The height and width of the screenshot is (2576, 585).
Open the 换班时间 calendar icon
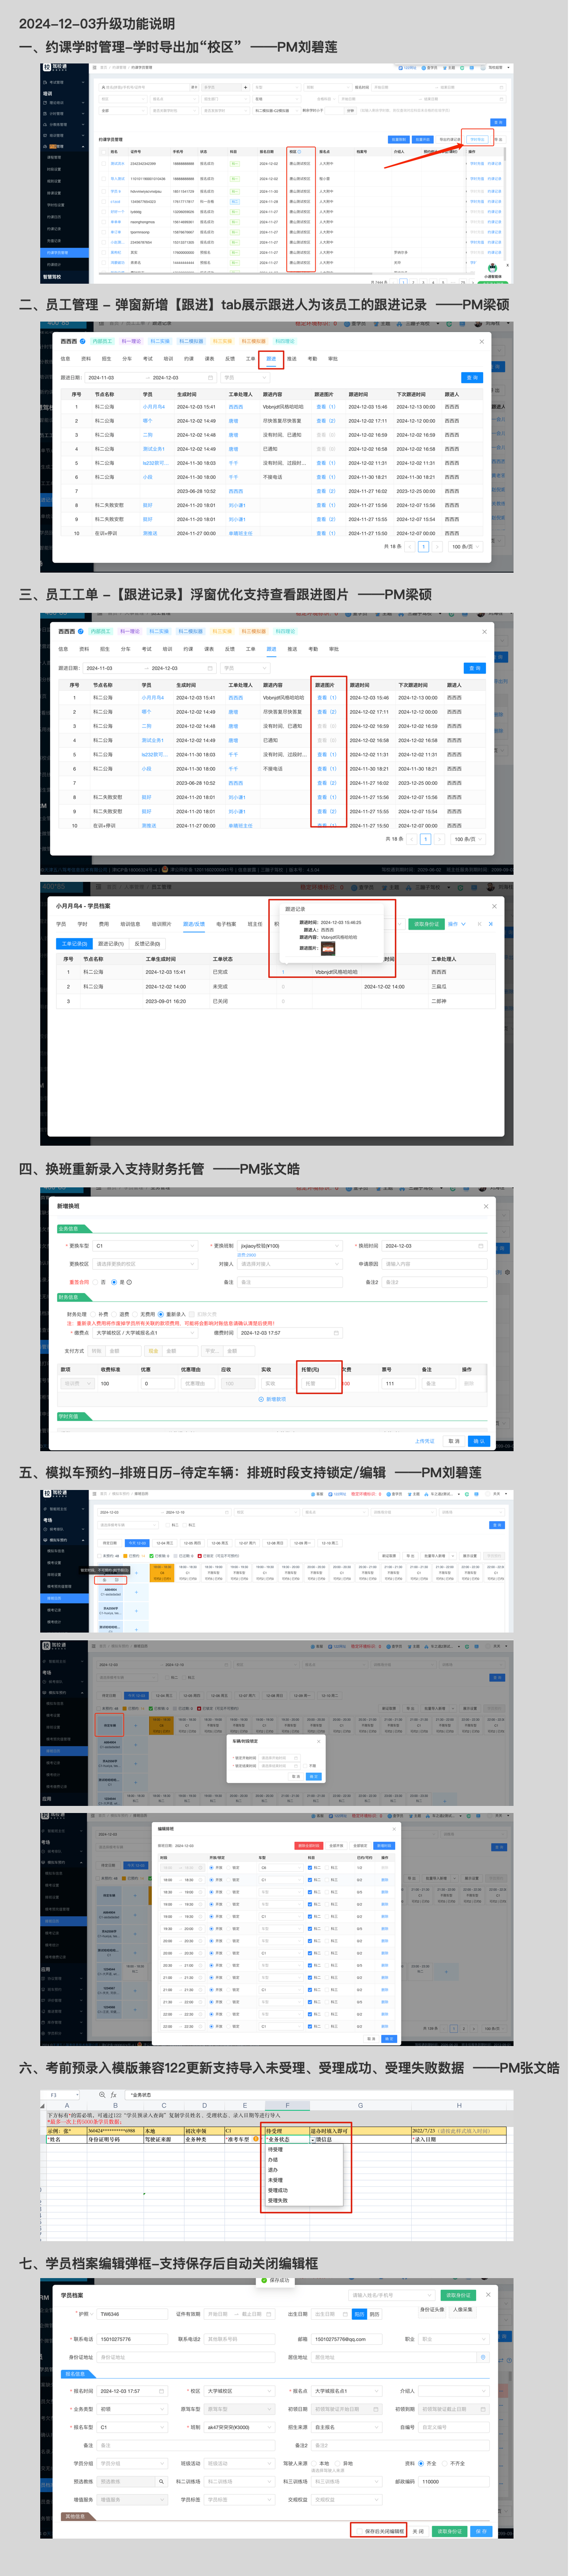pyautogui.click(x=481, y=1246)
